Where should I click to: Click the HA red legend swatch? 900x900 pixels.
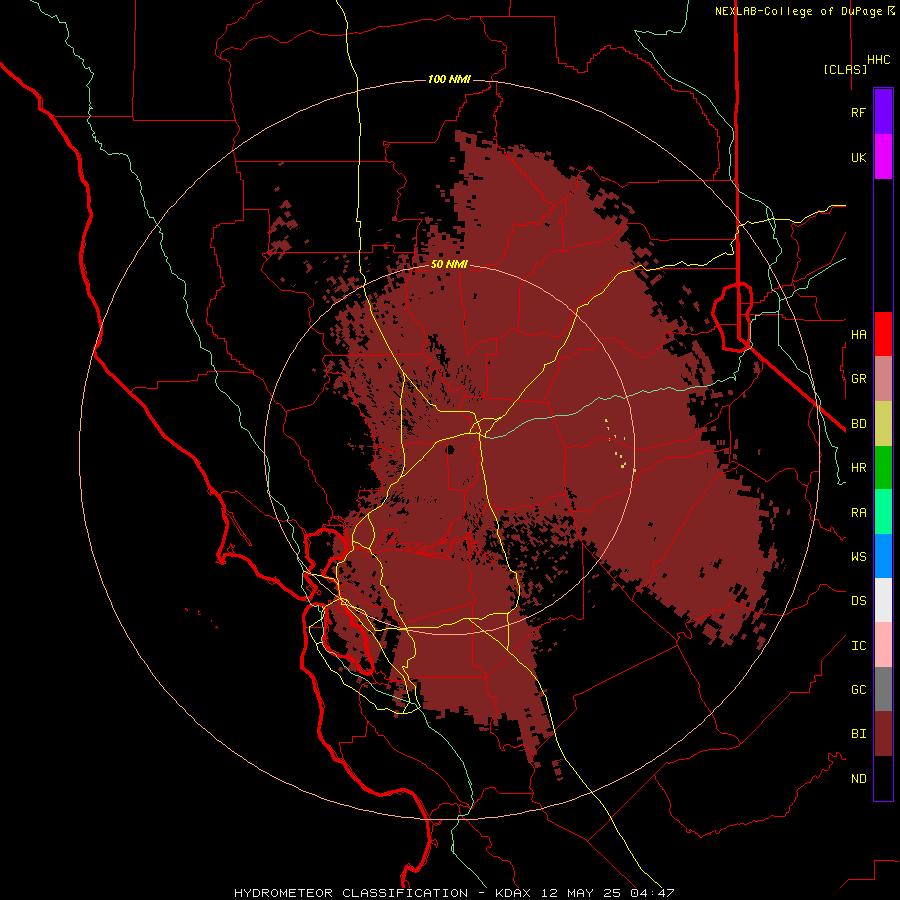click(883, 334)
